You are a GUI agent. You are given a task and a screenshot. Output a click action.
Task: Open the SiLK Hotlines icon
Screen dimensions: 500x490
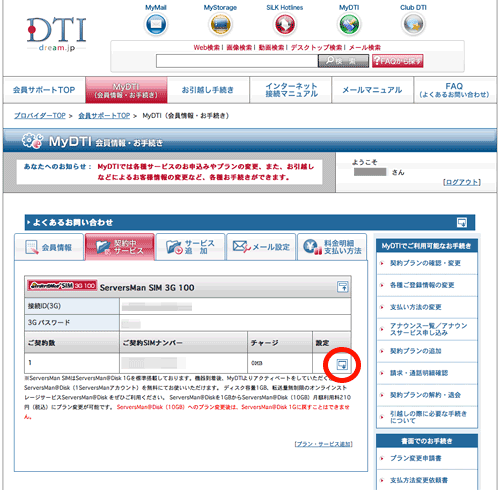click(284, 24)
